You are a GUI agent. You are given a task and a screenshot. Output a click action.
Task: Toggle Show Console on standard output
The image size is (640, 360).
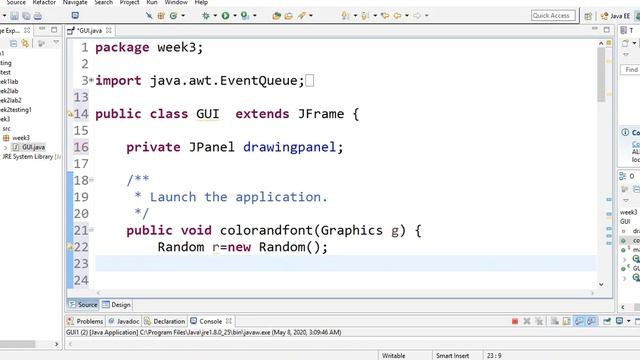[579, 321]
